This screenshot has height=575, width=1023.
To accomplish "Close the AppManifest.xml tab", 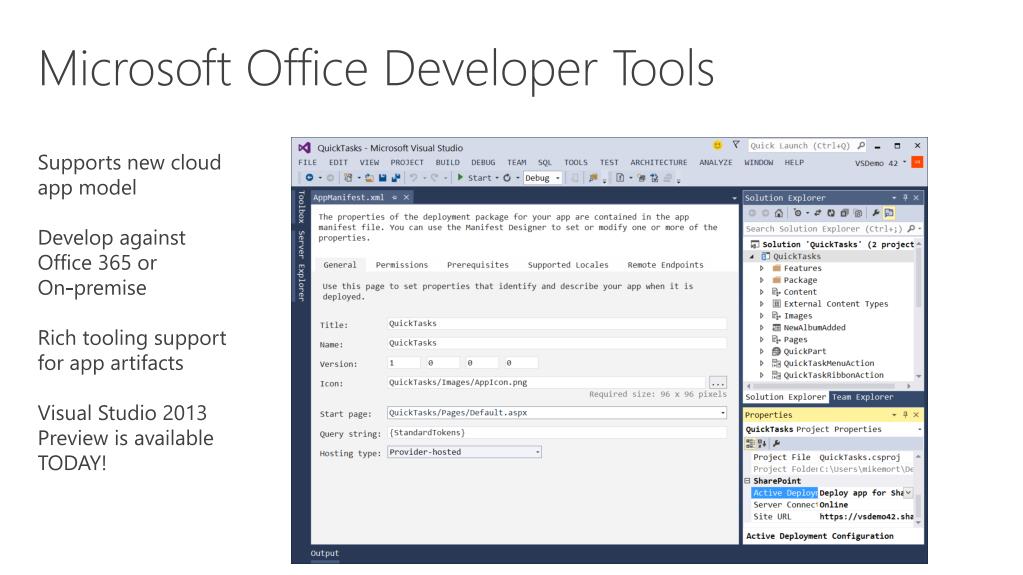I will [x=406, y=197].
